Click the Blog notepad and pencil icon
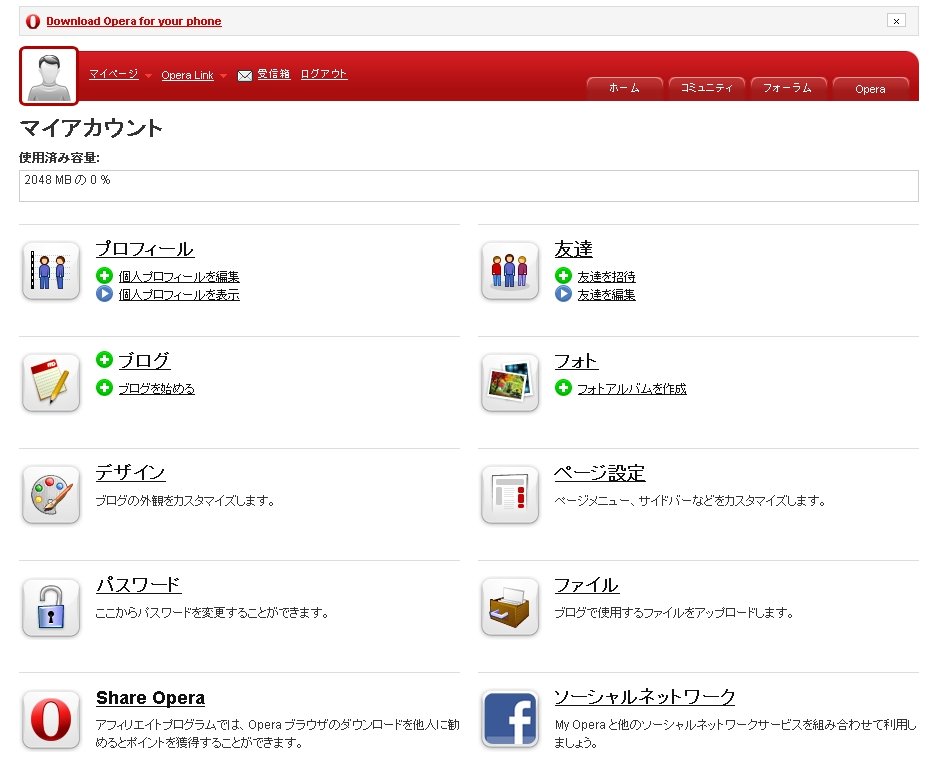 point(50,383)
